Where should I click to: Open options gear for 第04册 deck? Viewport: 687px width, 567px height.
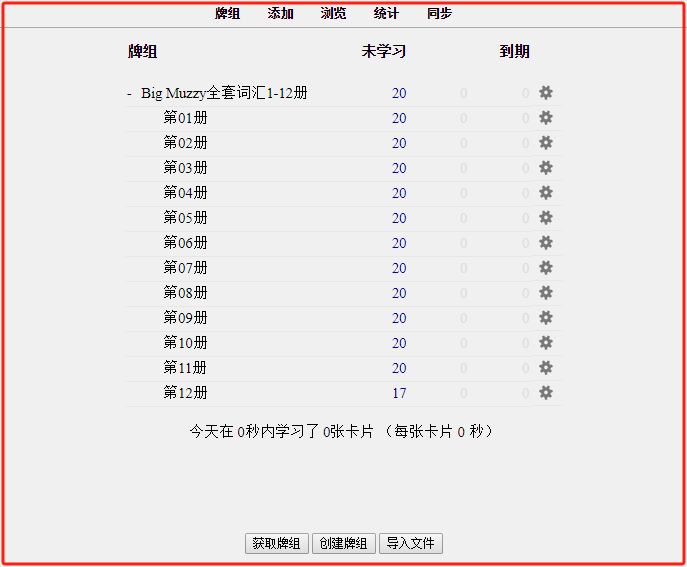(545, 192)
